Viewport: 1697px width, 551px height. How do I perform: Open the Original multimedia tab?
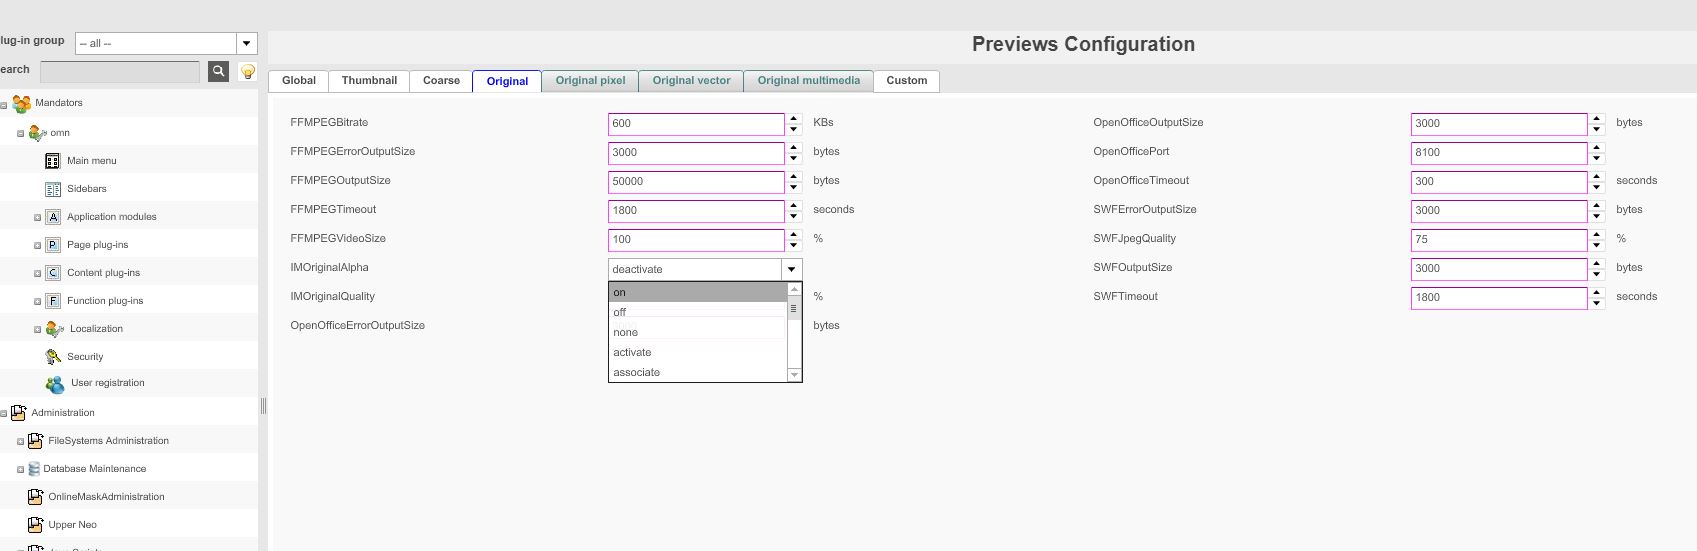(x=808, y=81)
